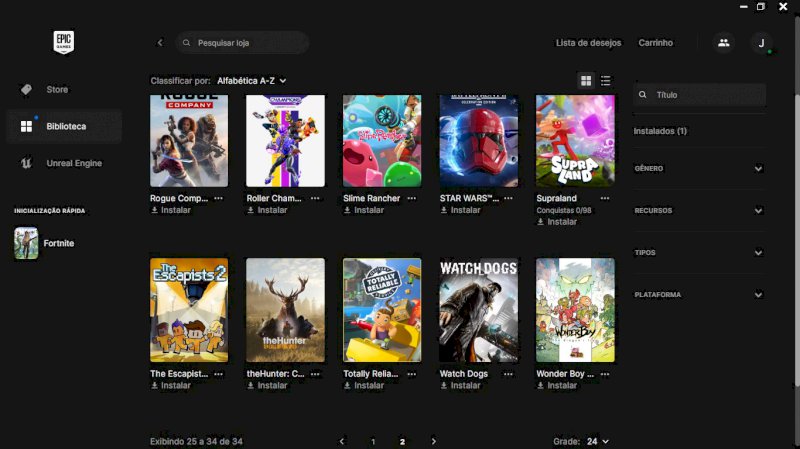Open STAR WARS options menu
Screen dimensions: 800x449
coord(508,198)
